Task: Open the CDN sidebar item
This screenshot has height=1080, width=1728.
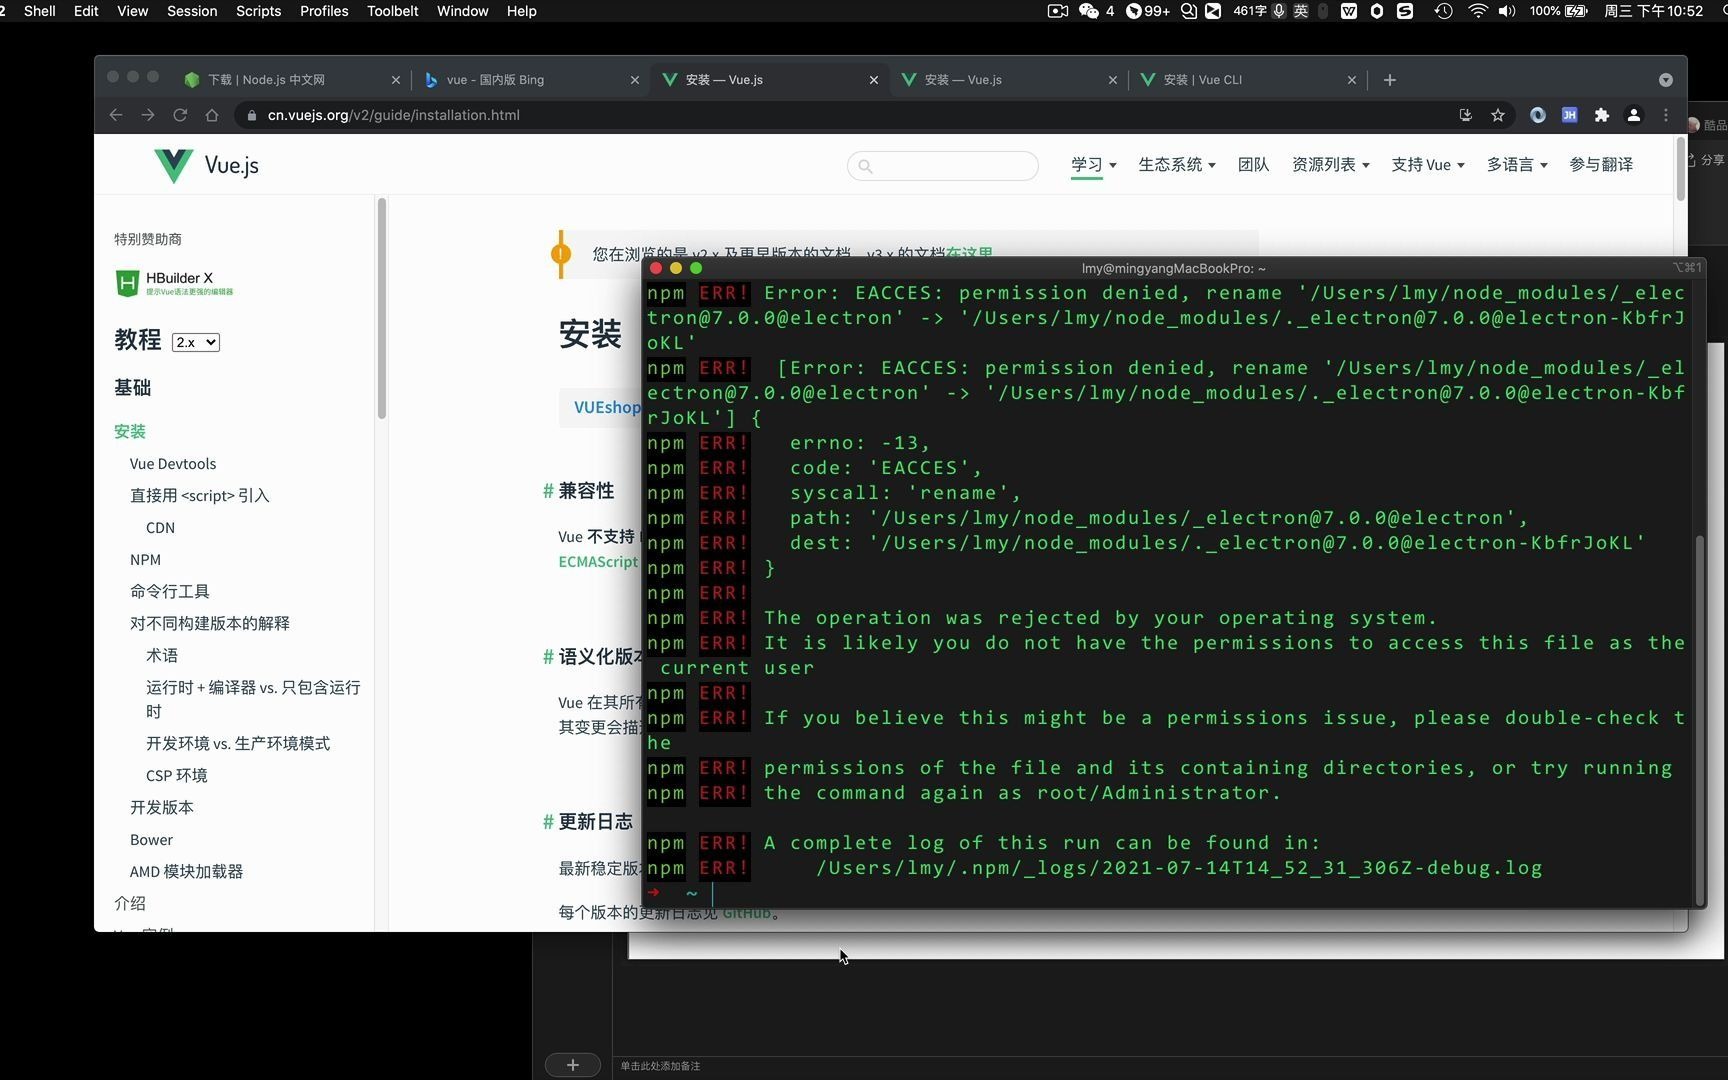Action: [160, 528]
